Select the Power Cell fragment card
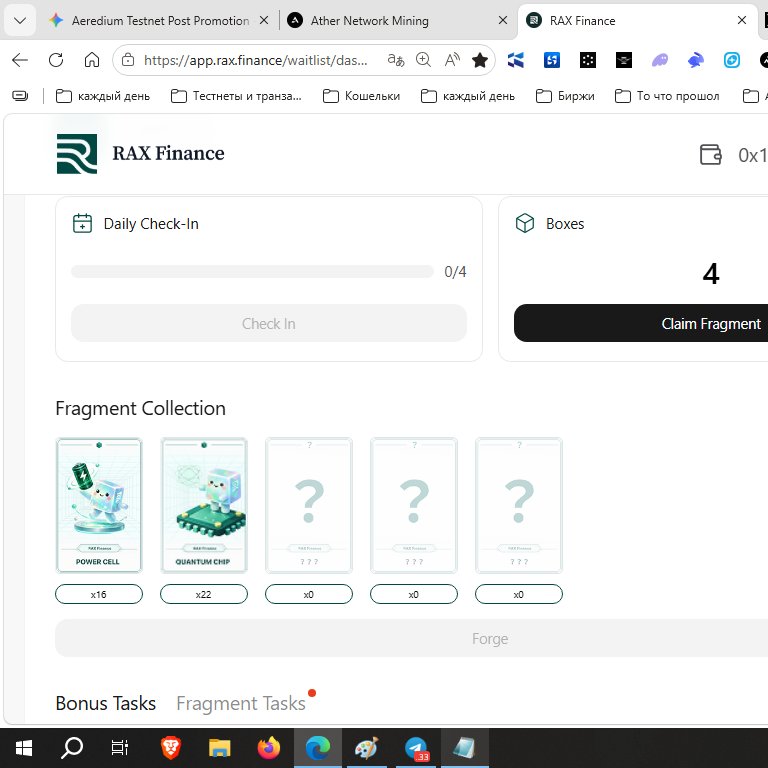 tap(99, 505)
